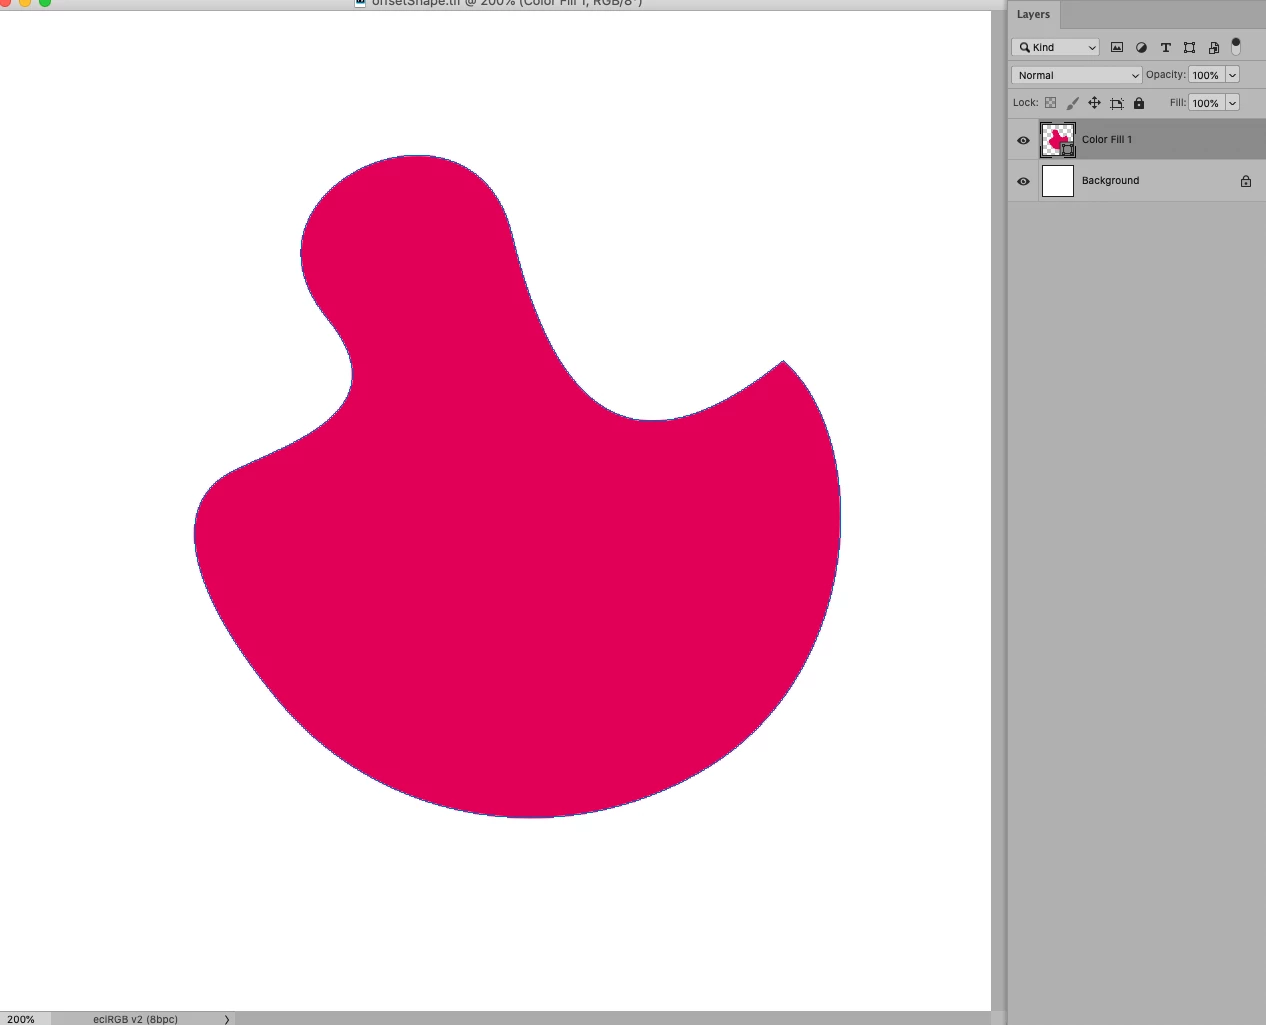The height and width of the screenshot is (1025, 1266).
Task: Filter for type layers icon
Action: pos(1165,47)
